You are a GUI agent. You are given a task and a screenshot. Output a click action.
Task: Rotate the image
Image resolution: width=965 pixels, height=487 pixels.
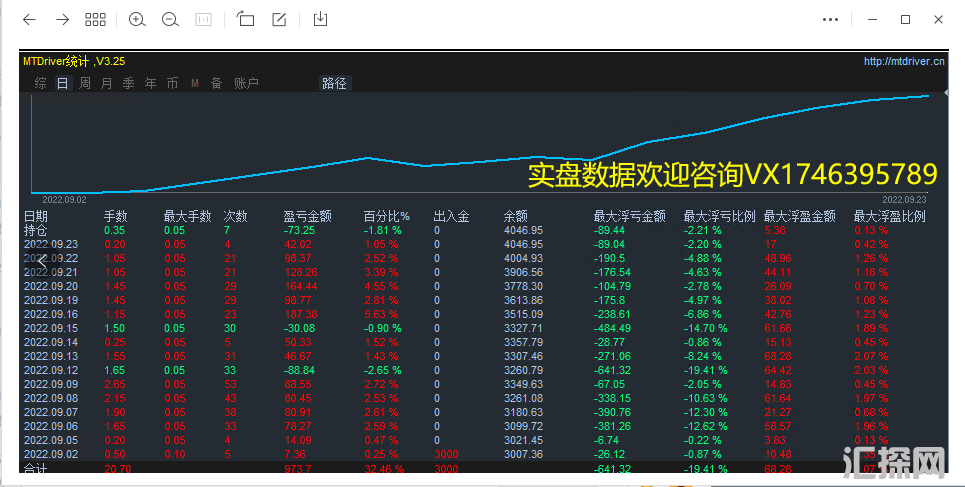[246, 19]
